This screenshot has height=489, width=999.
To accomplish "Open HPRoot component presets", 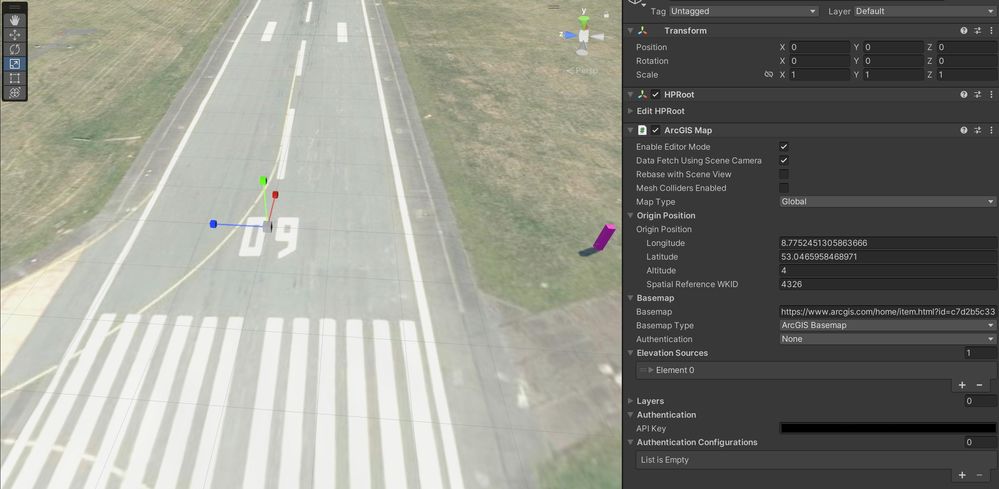I will tap(978, 94).
